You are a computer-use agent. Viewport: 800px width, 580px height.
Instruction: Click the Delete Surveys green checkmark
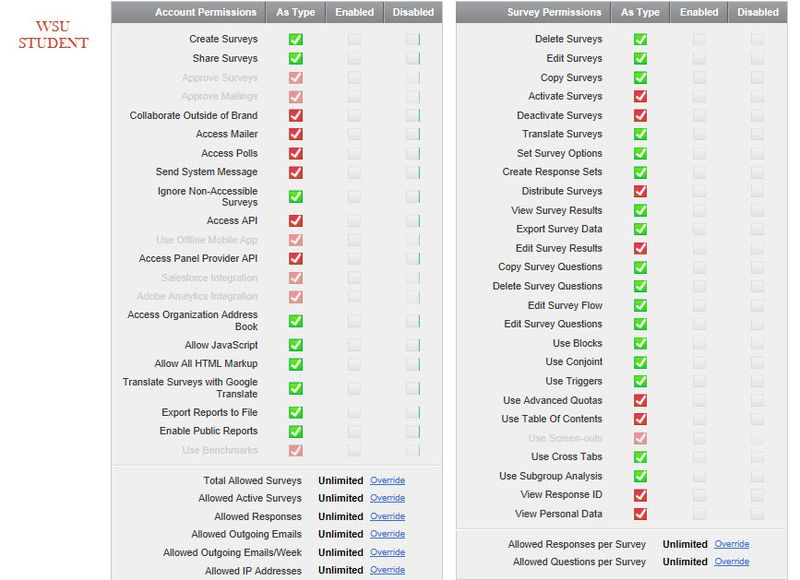coord(640,40)
